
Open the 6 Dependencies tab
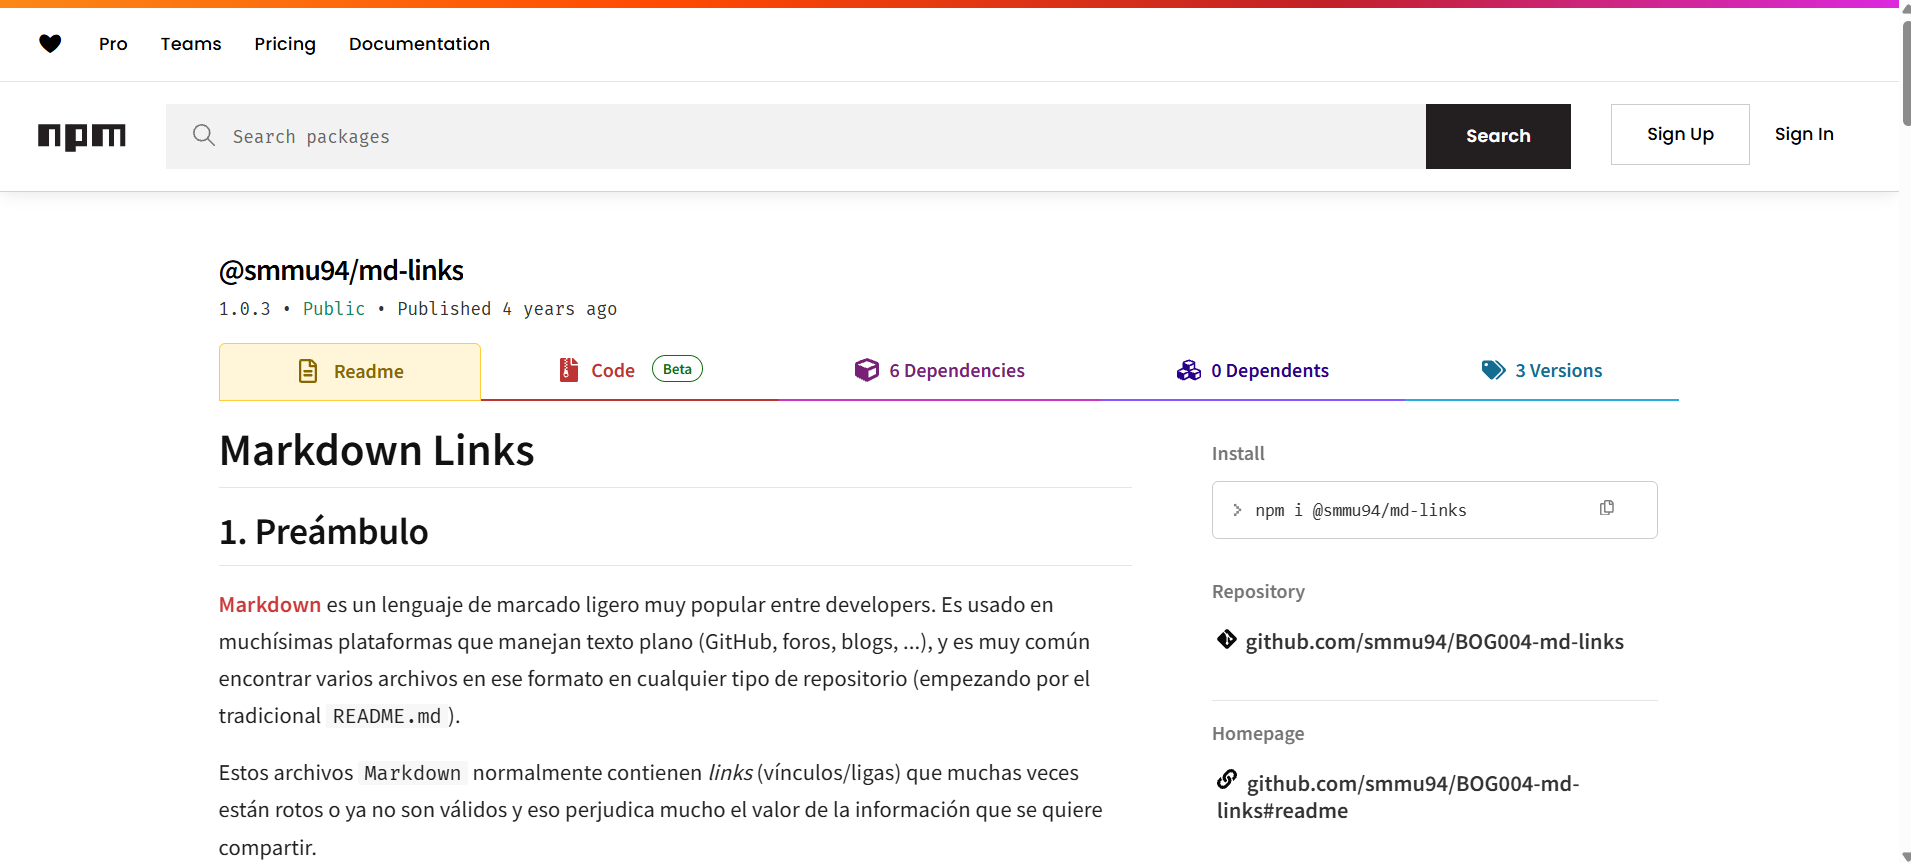940,371
